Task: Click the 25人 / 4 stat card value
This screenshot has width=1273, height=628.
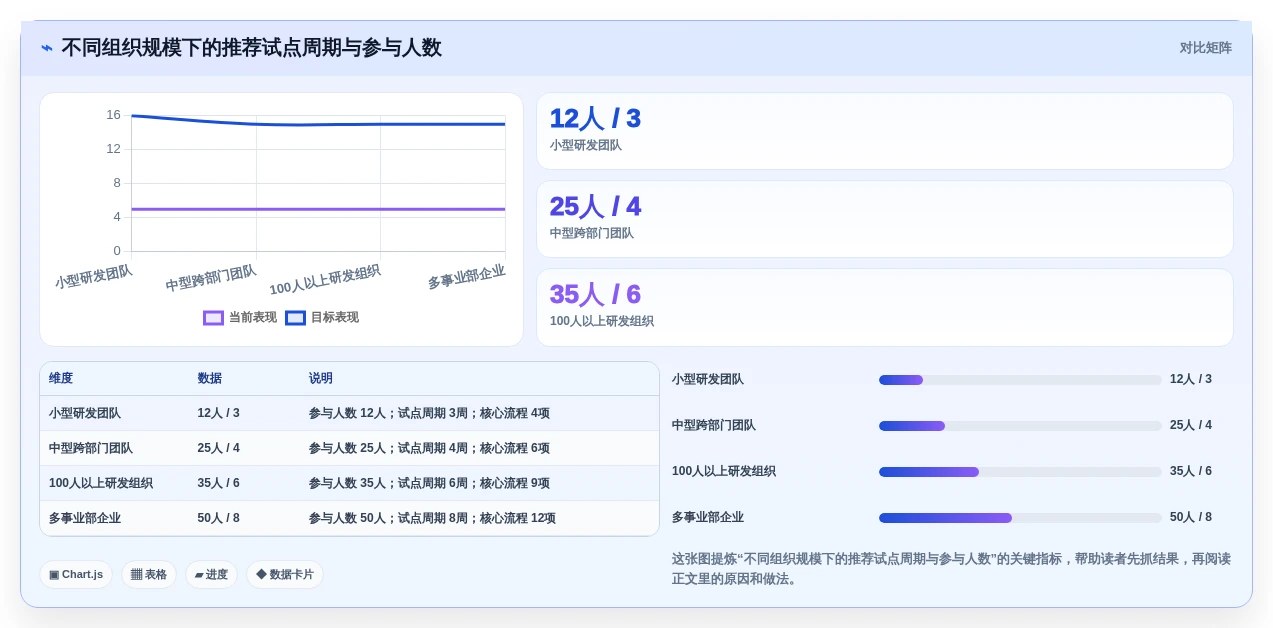Action: [x=595, y=207]
